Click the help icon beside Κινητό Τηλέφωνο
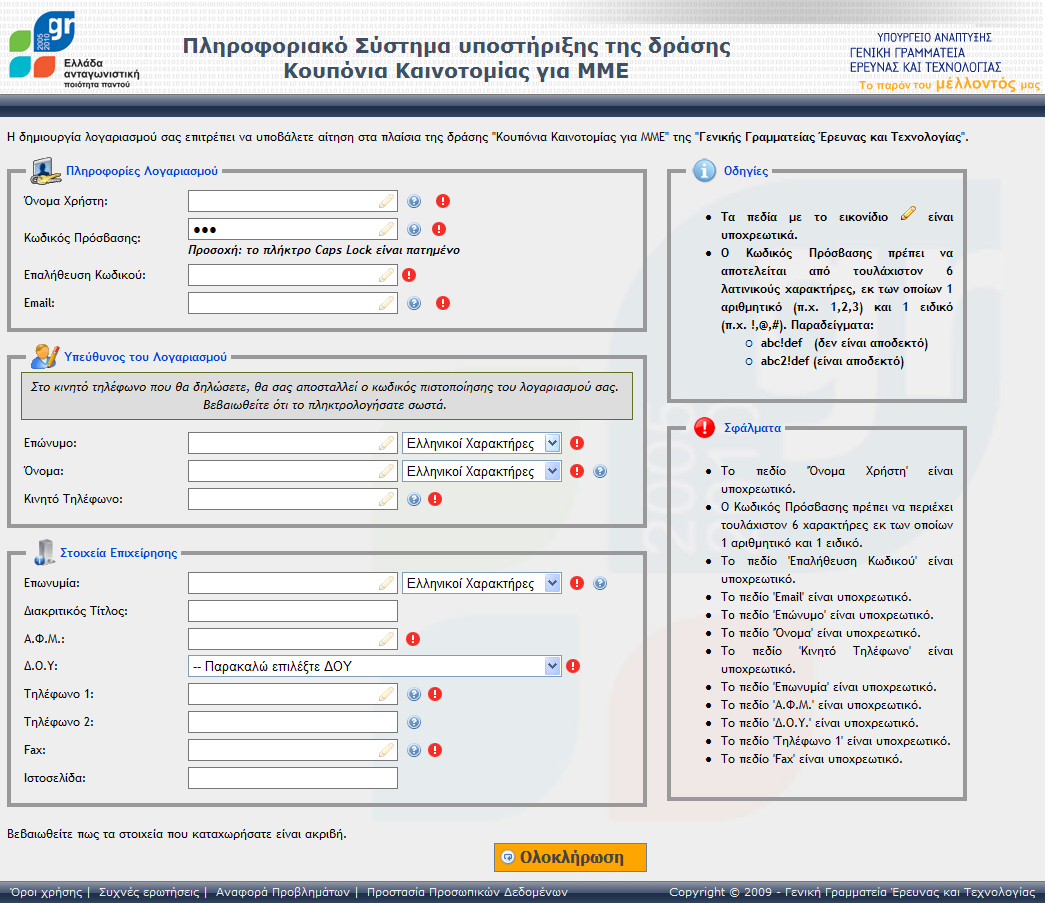Viewport: 1045px width, 903px height. (x=414, y=499)
